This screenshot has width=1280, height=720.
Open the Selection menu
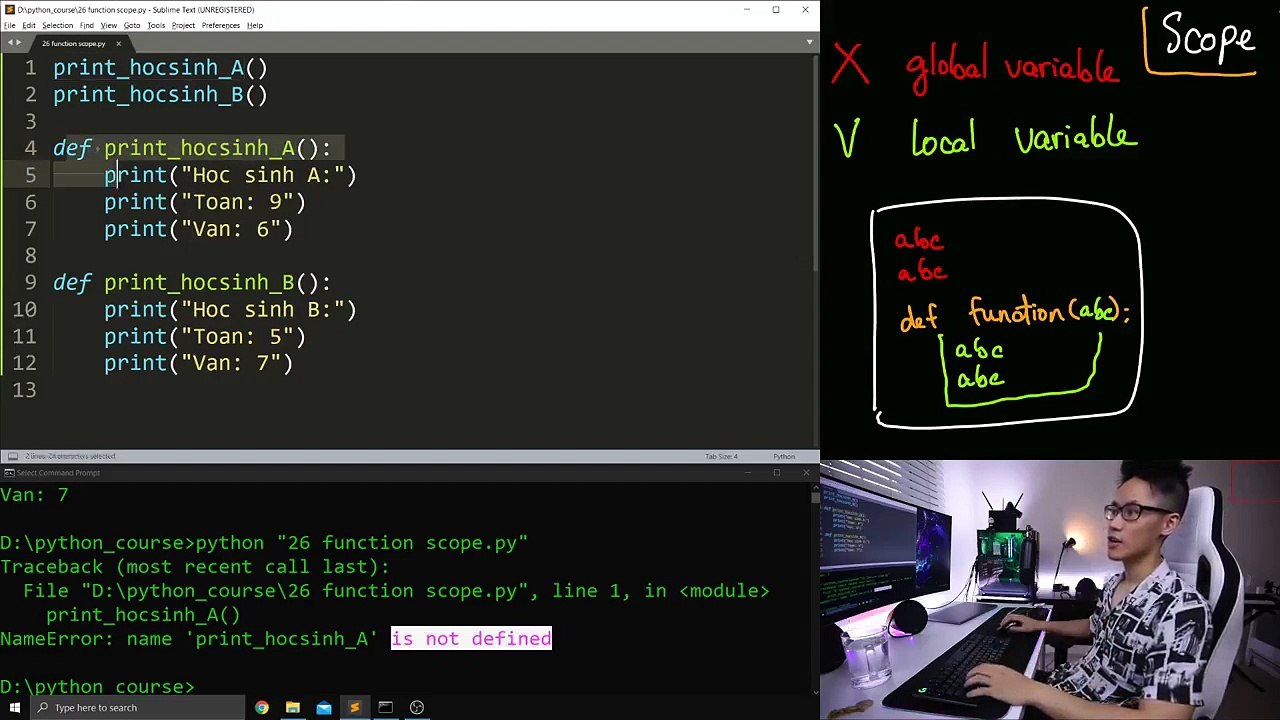57,25
